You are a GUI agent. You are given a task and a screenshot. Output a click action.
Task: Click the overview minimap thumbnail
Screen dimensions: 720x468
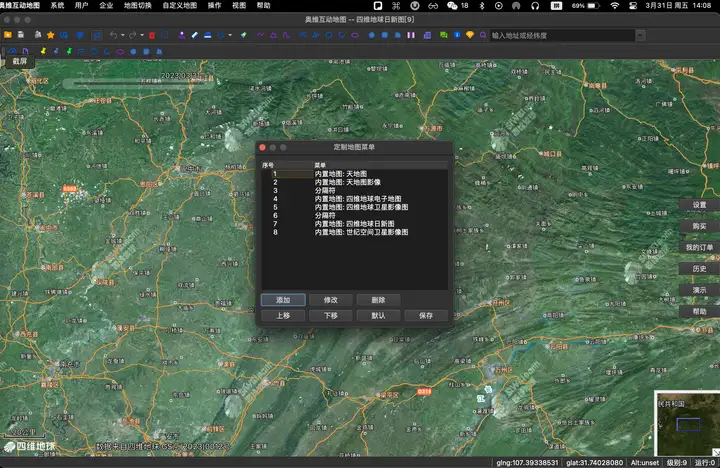click(x=686, y=423)
